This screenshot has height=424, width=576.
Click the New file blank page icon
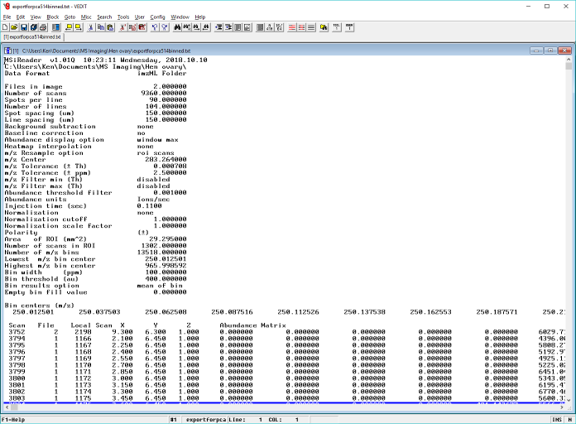pos(5,27)
